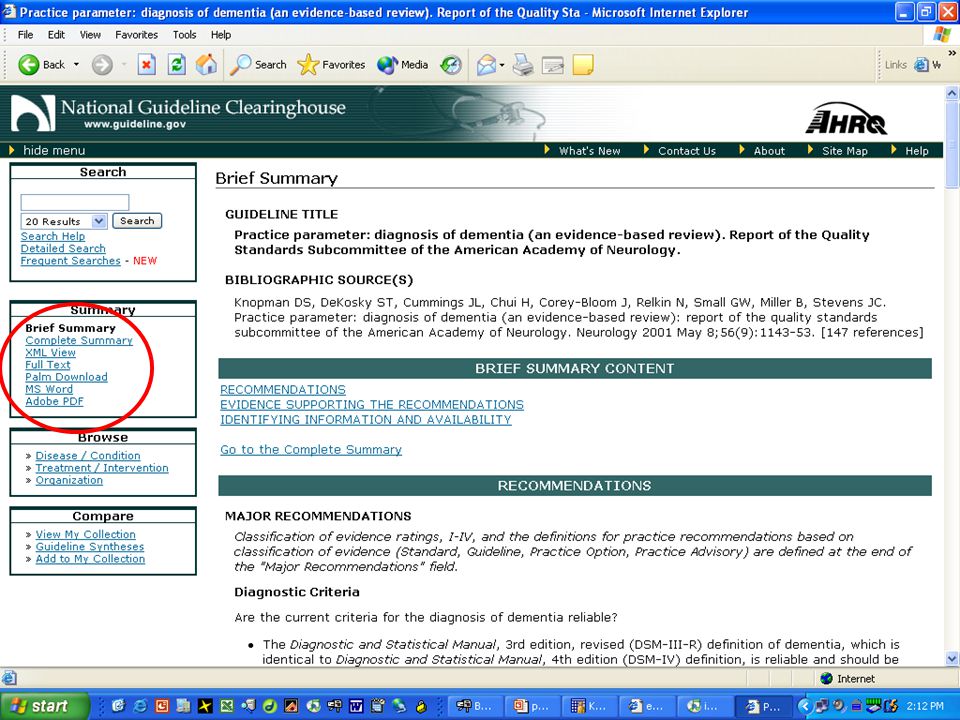Open Back button history dropdown arrow
960x720 pixels.
(x=76, y=64)
